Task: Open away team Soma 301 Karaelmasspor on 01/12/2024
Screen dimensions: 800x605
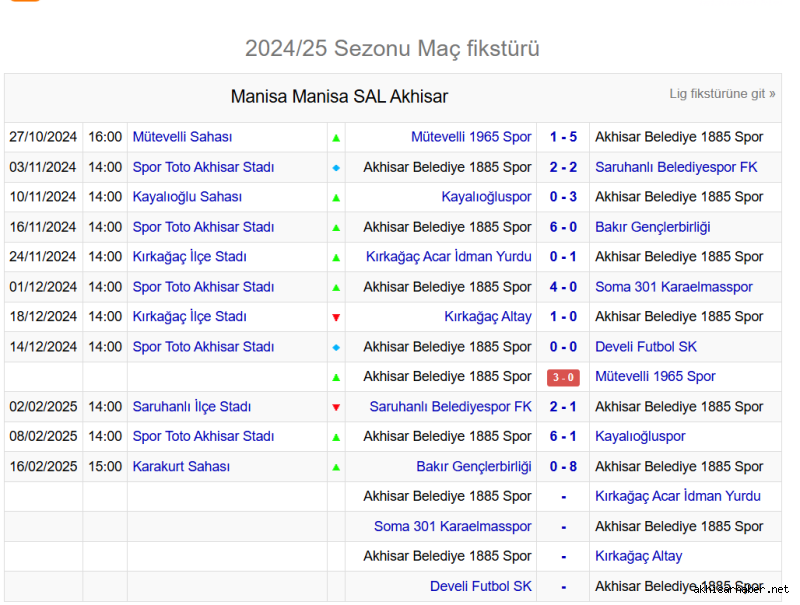Action: click(673, 287)
